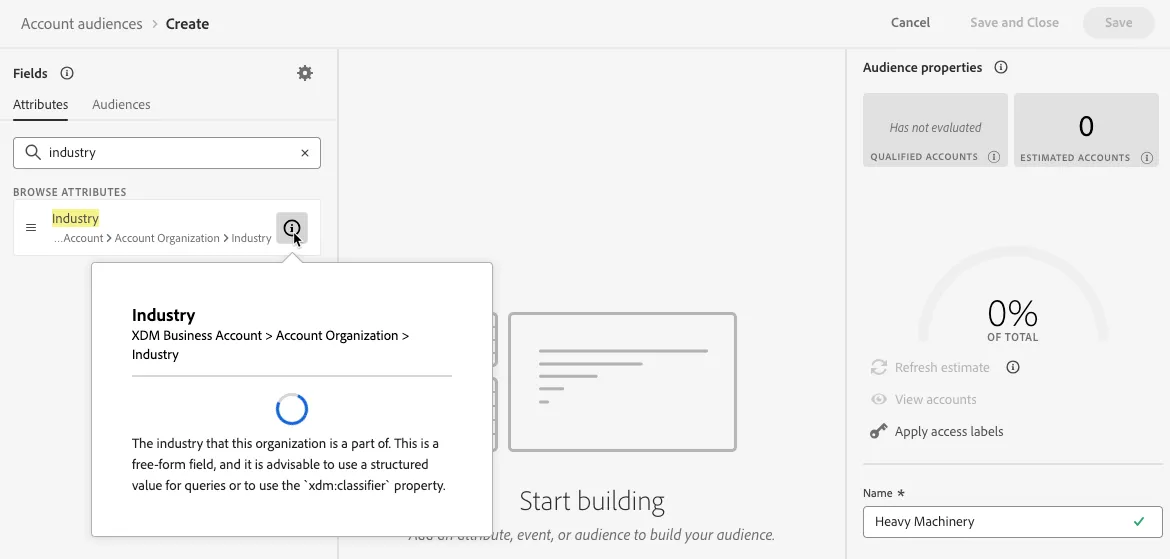Click Save and Close button

(x=1014, y=22)
